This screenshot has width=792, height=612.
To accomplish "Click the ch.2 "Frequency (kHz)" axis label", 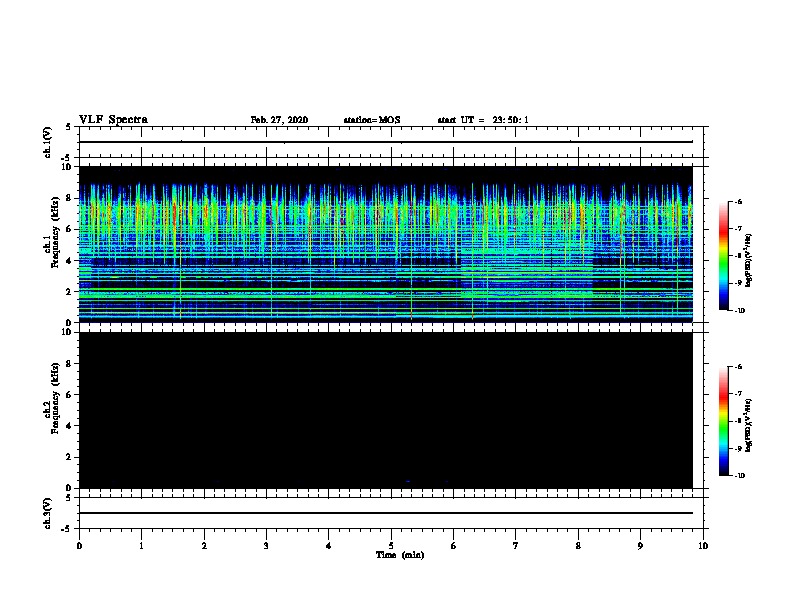I will (x=55, y=398).
